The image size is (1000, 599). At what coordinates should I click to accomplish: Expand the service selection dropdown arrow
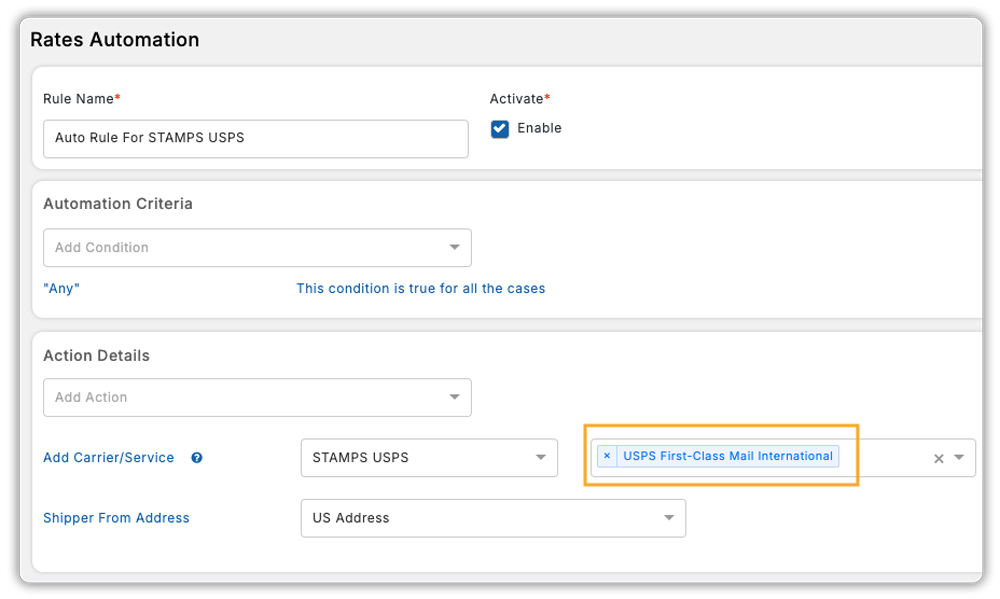[x=959, y=457]
